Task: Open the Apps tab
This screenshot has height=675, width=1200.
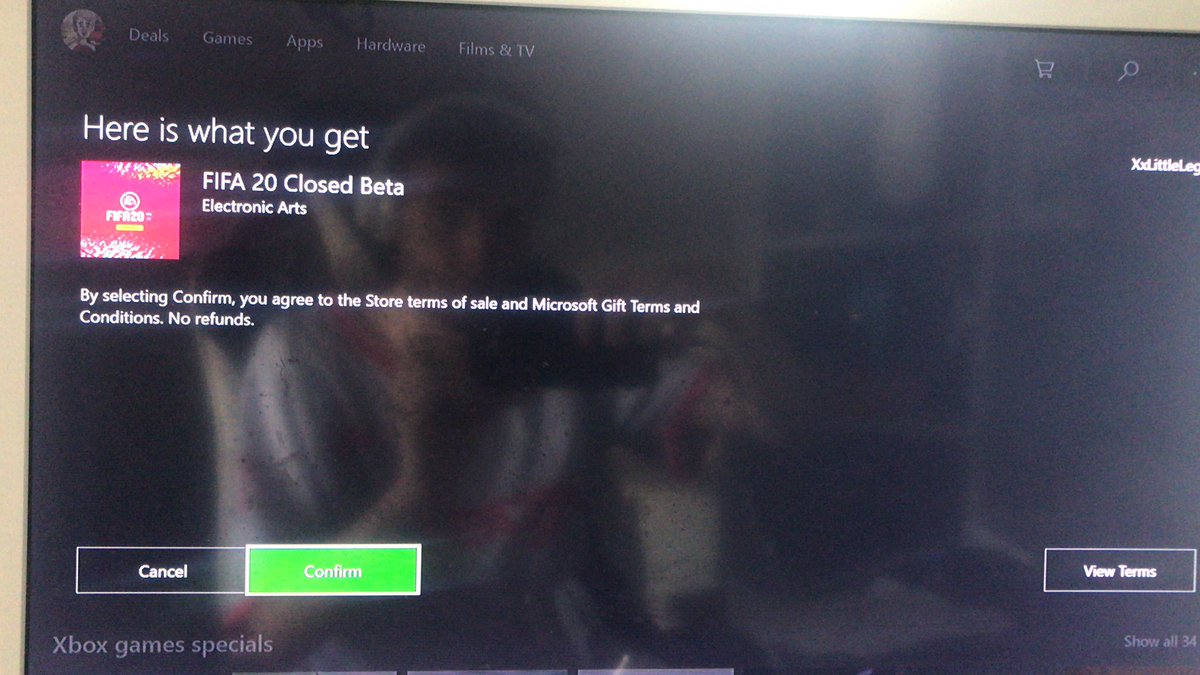Action: point(305,42)
